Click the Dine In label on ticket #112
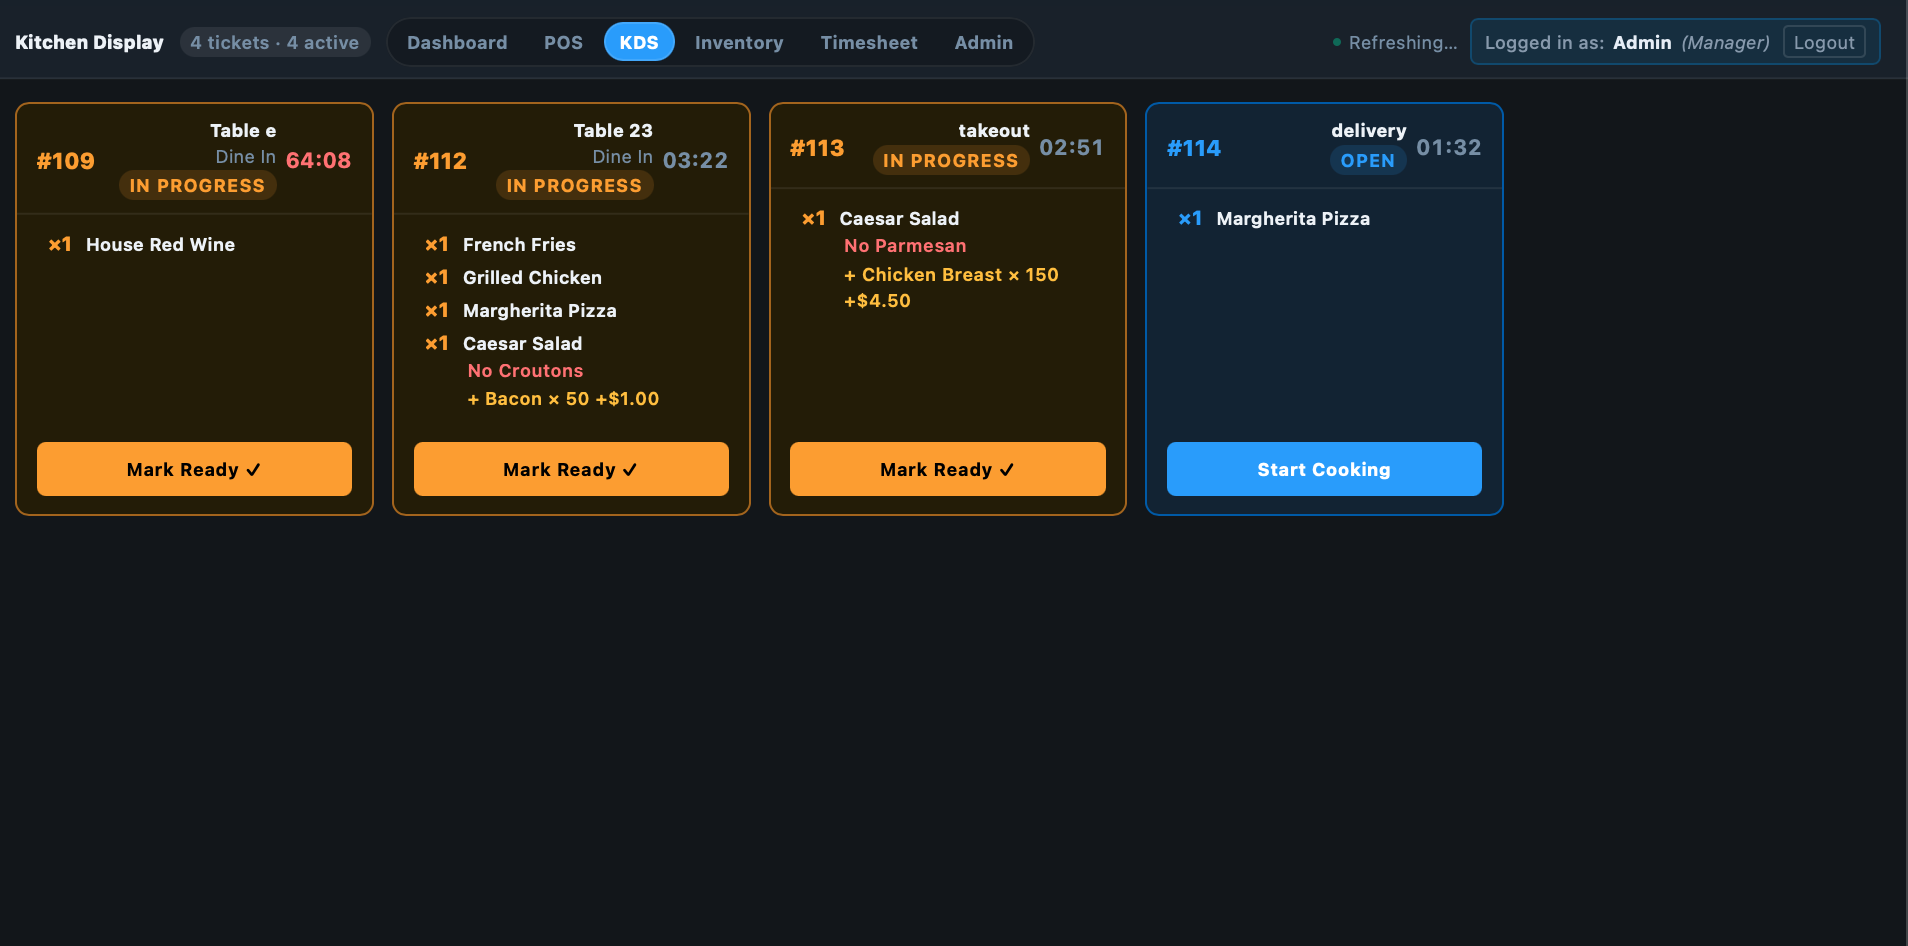The image size is (1908, 946). tap(622, 157)
